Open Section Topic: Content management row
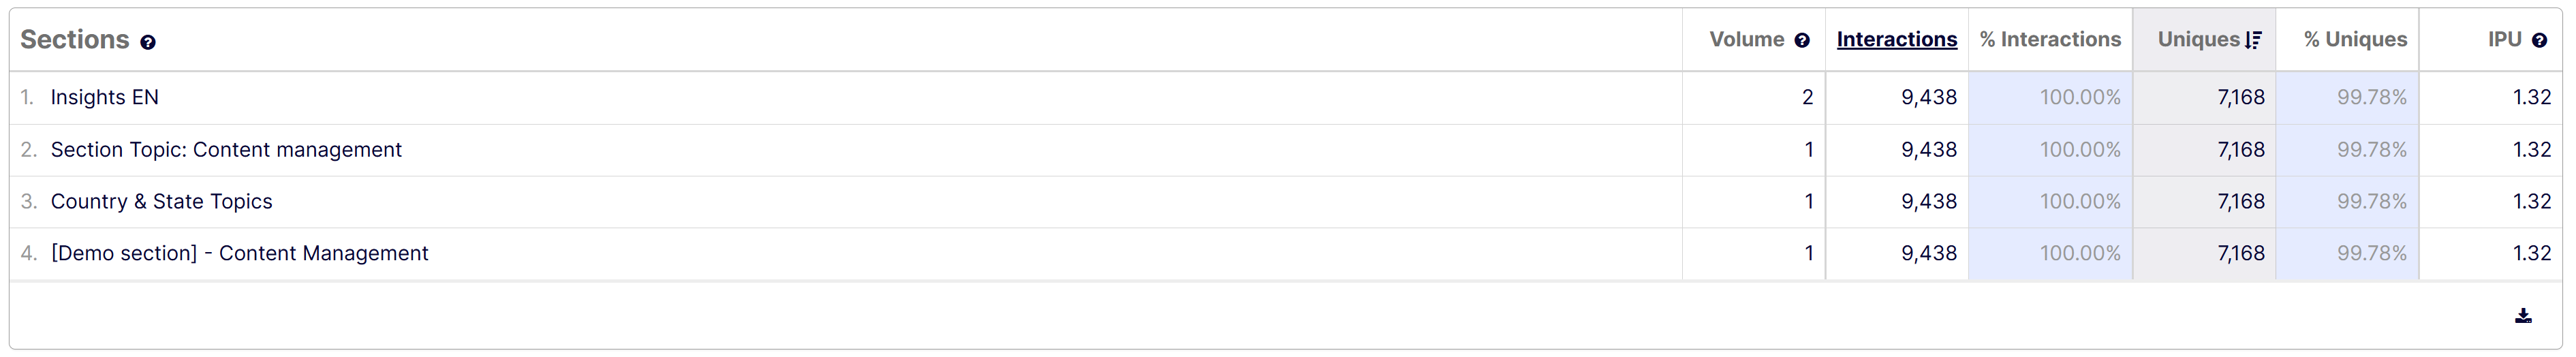 click(226, 150)
